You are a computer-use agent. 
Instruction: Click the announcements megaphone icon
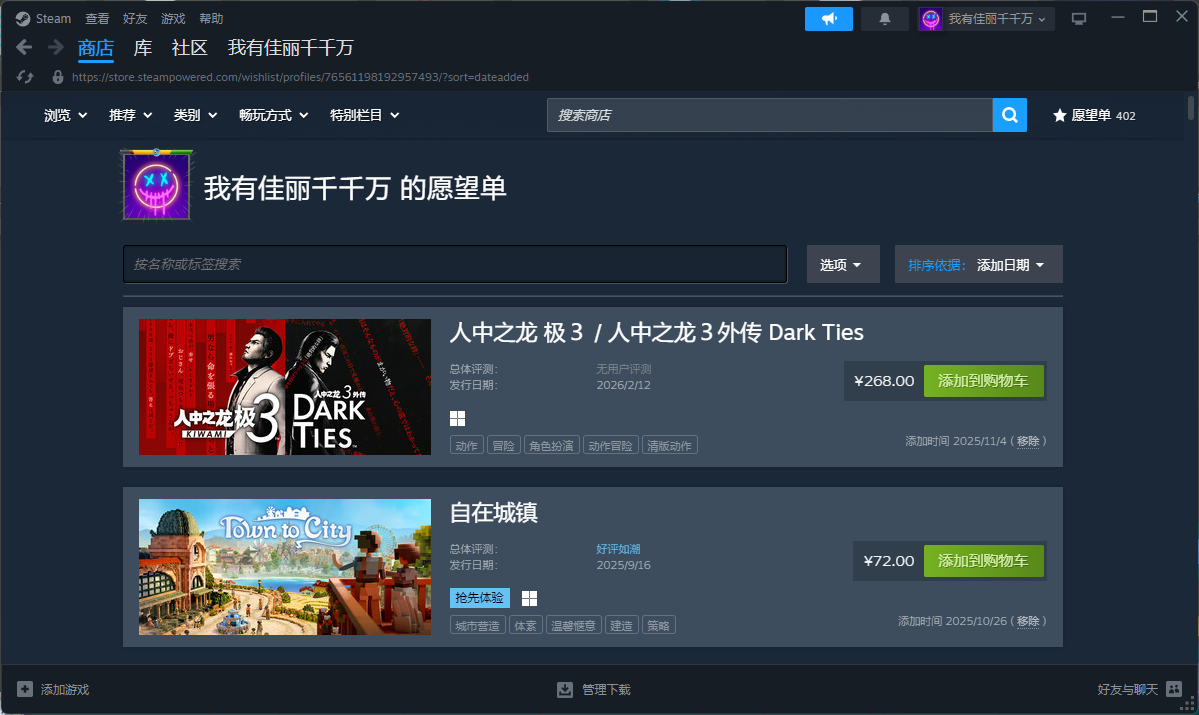(828, 19)
